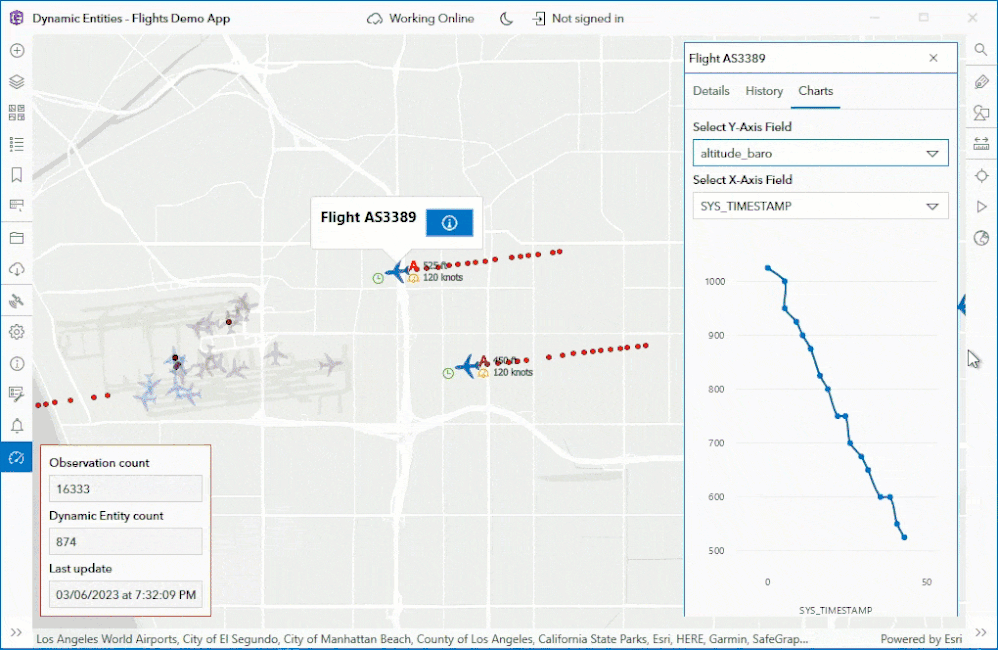Image resolution: width=998 pixels, height=650 pixels.
Task: Click the Powered by Esri text
Action: pyautogui.click(x=921, y=639)
